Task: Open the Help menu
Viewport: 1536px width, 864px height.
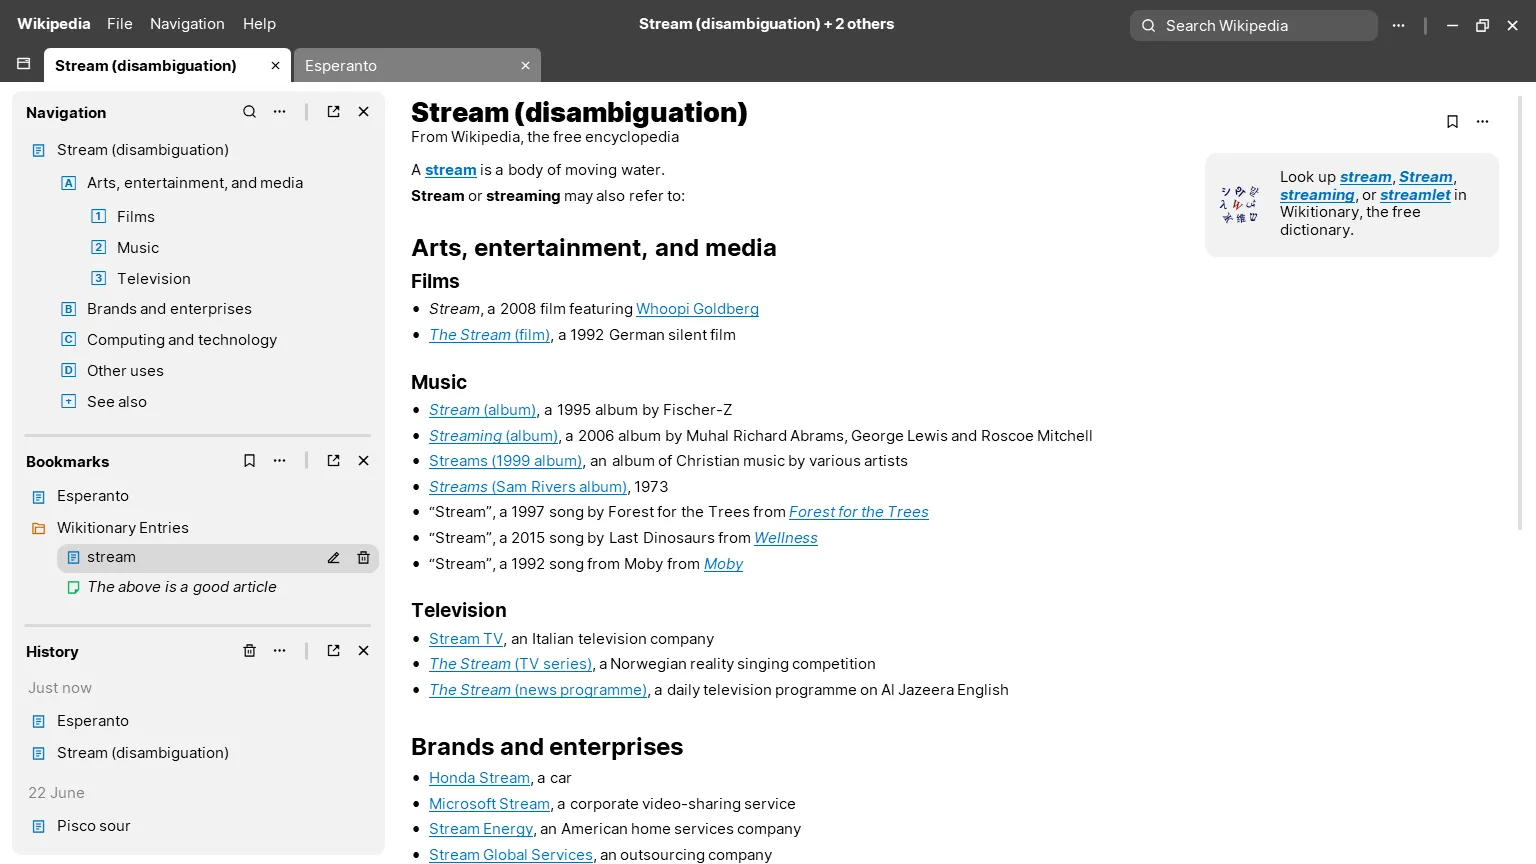Action: coord(259,23)
